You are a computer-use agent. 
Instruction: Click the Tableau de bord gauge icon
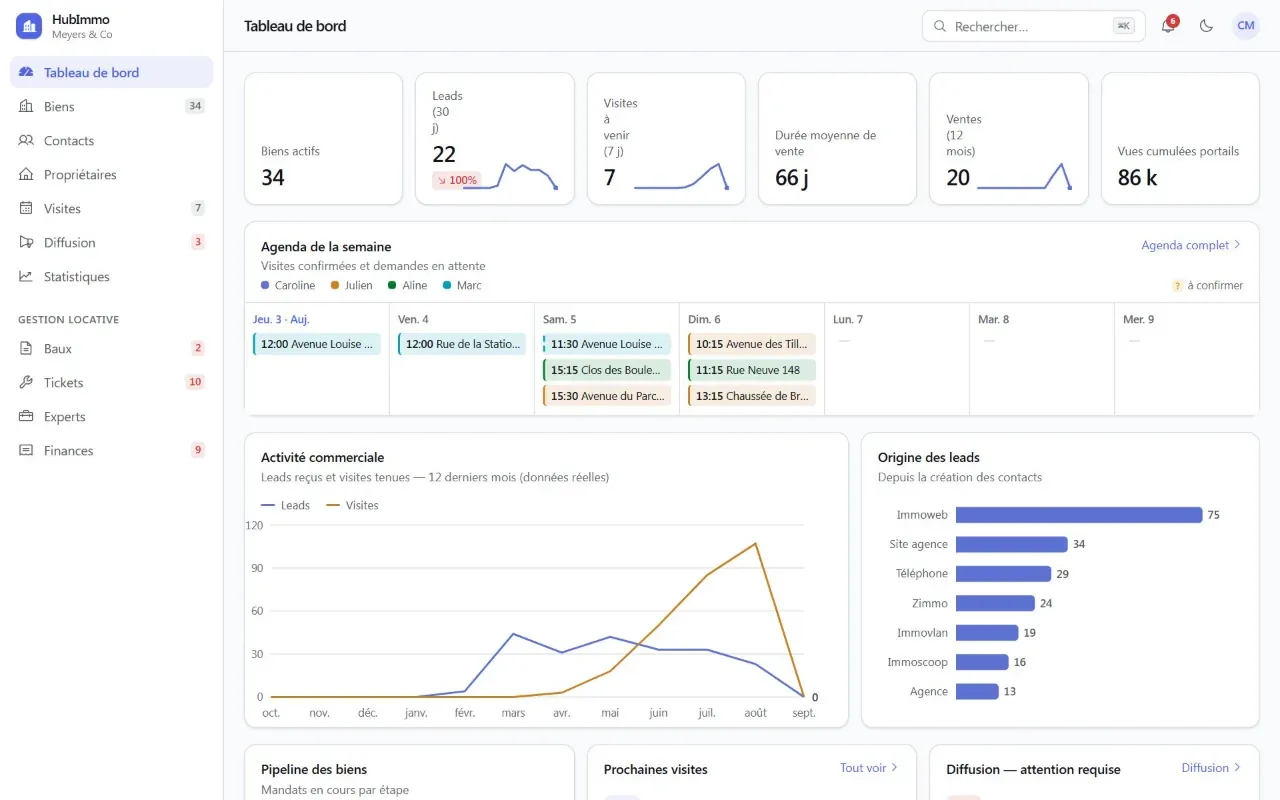[x=26, y=72]
